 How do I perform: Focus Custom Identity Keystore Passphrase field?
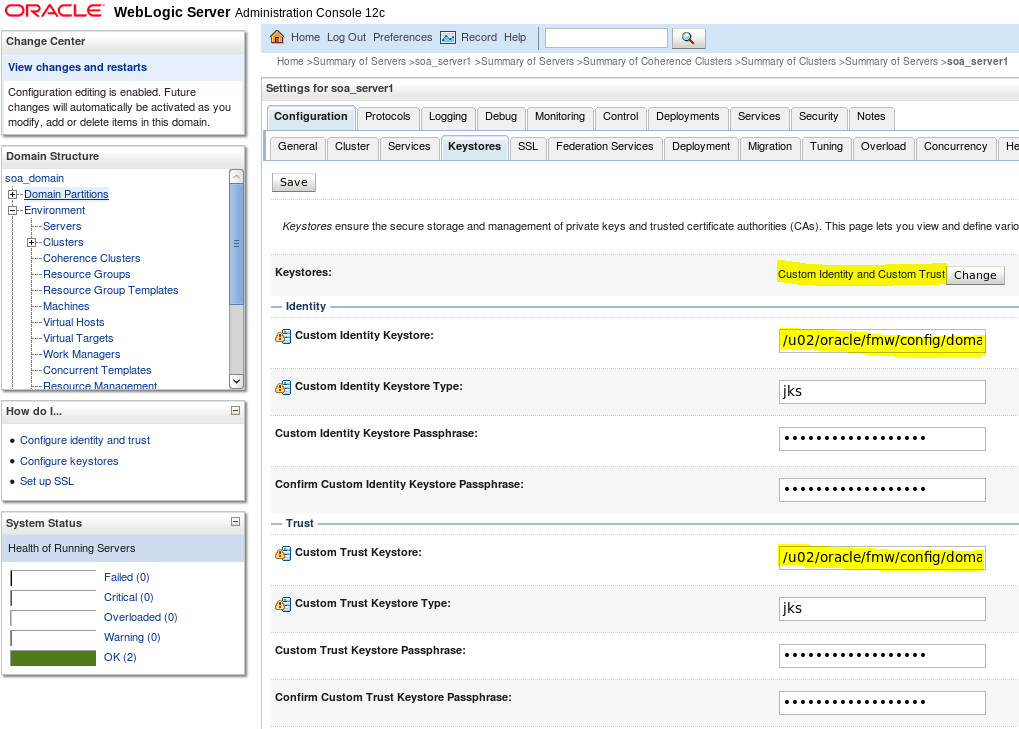pyautogui.click(x=882, y=439)
